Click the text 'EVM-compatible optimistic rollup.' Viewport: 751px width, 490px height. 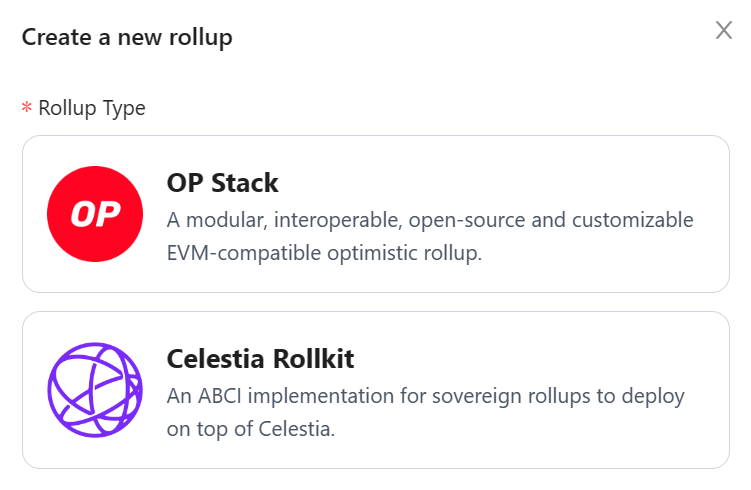point(324,253)
